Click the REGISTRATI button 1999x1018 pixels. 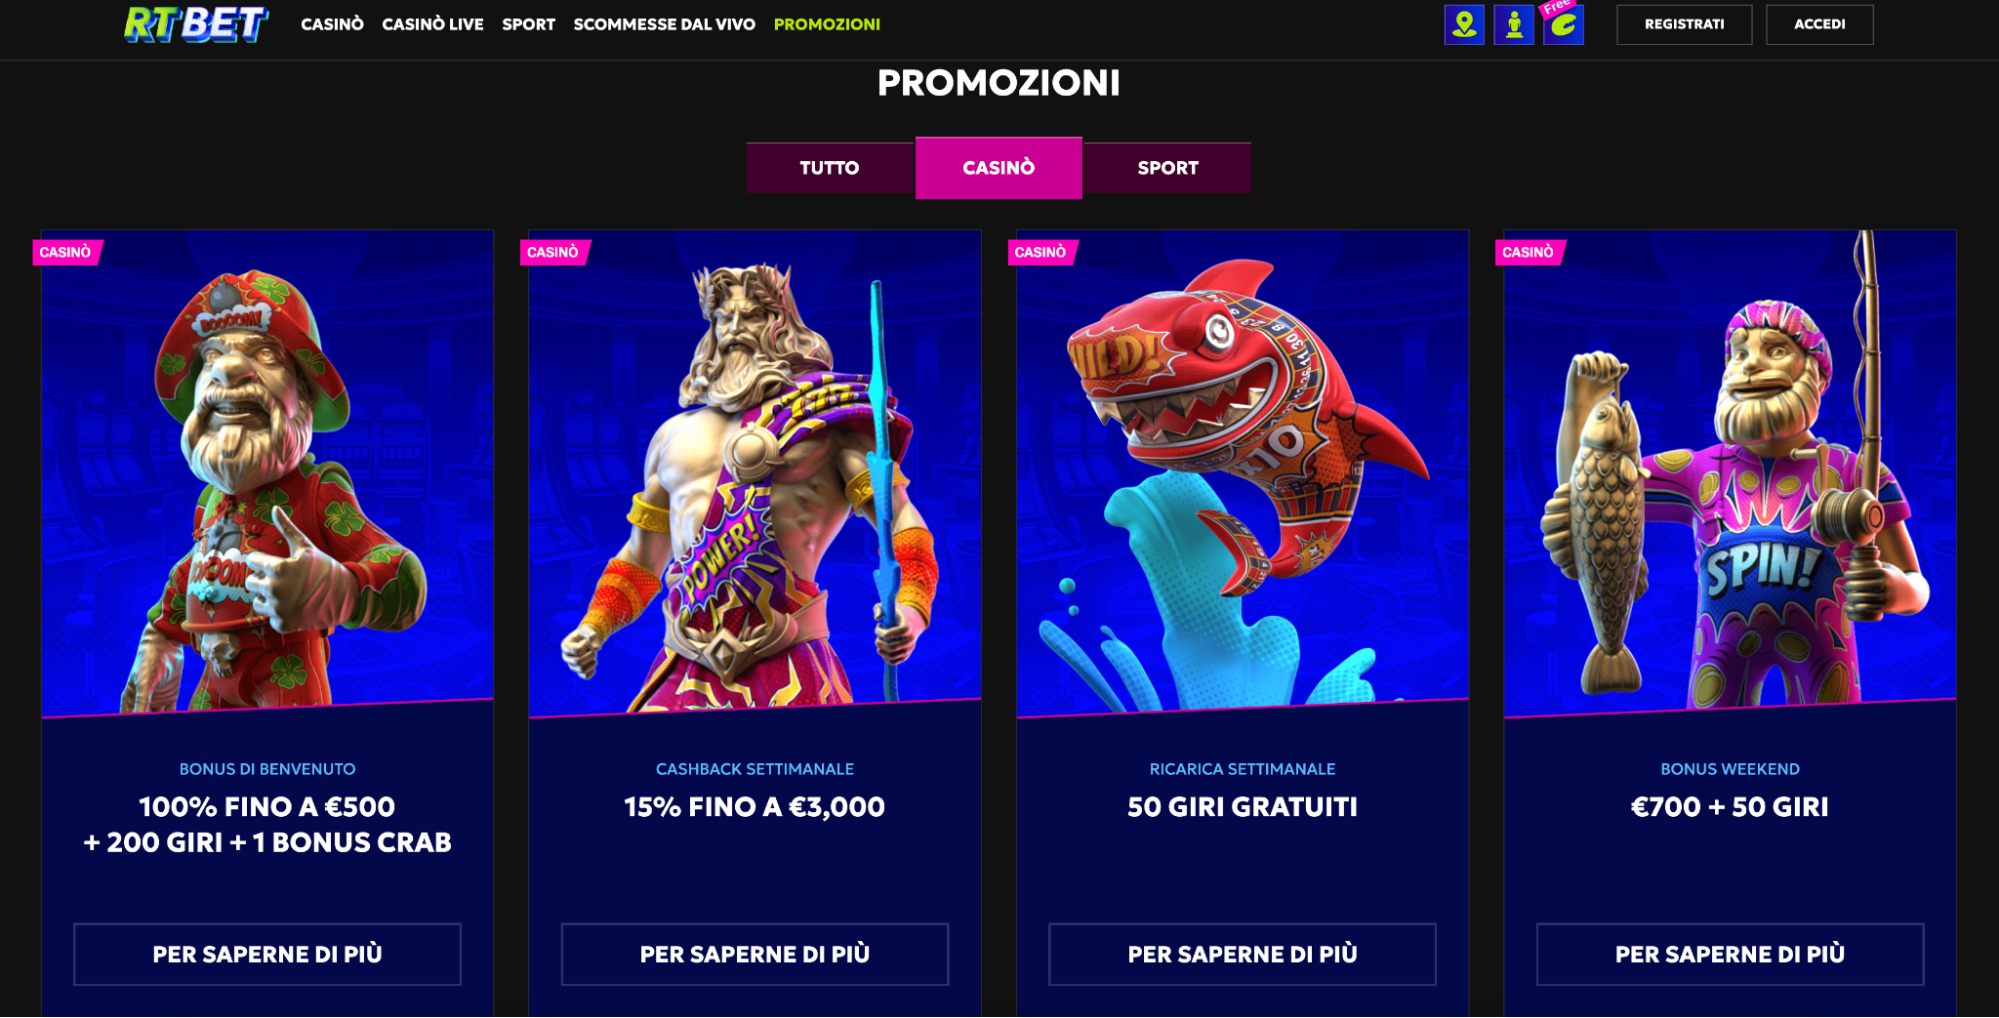1684,24
